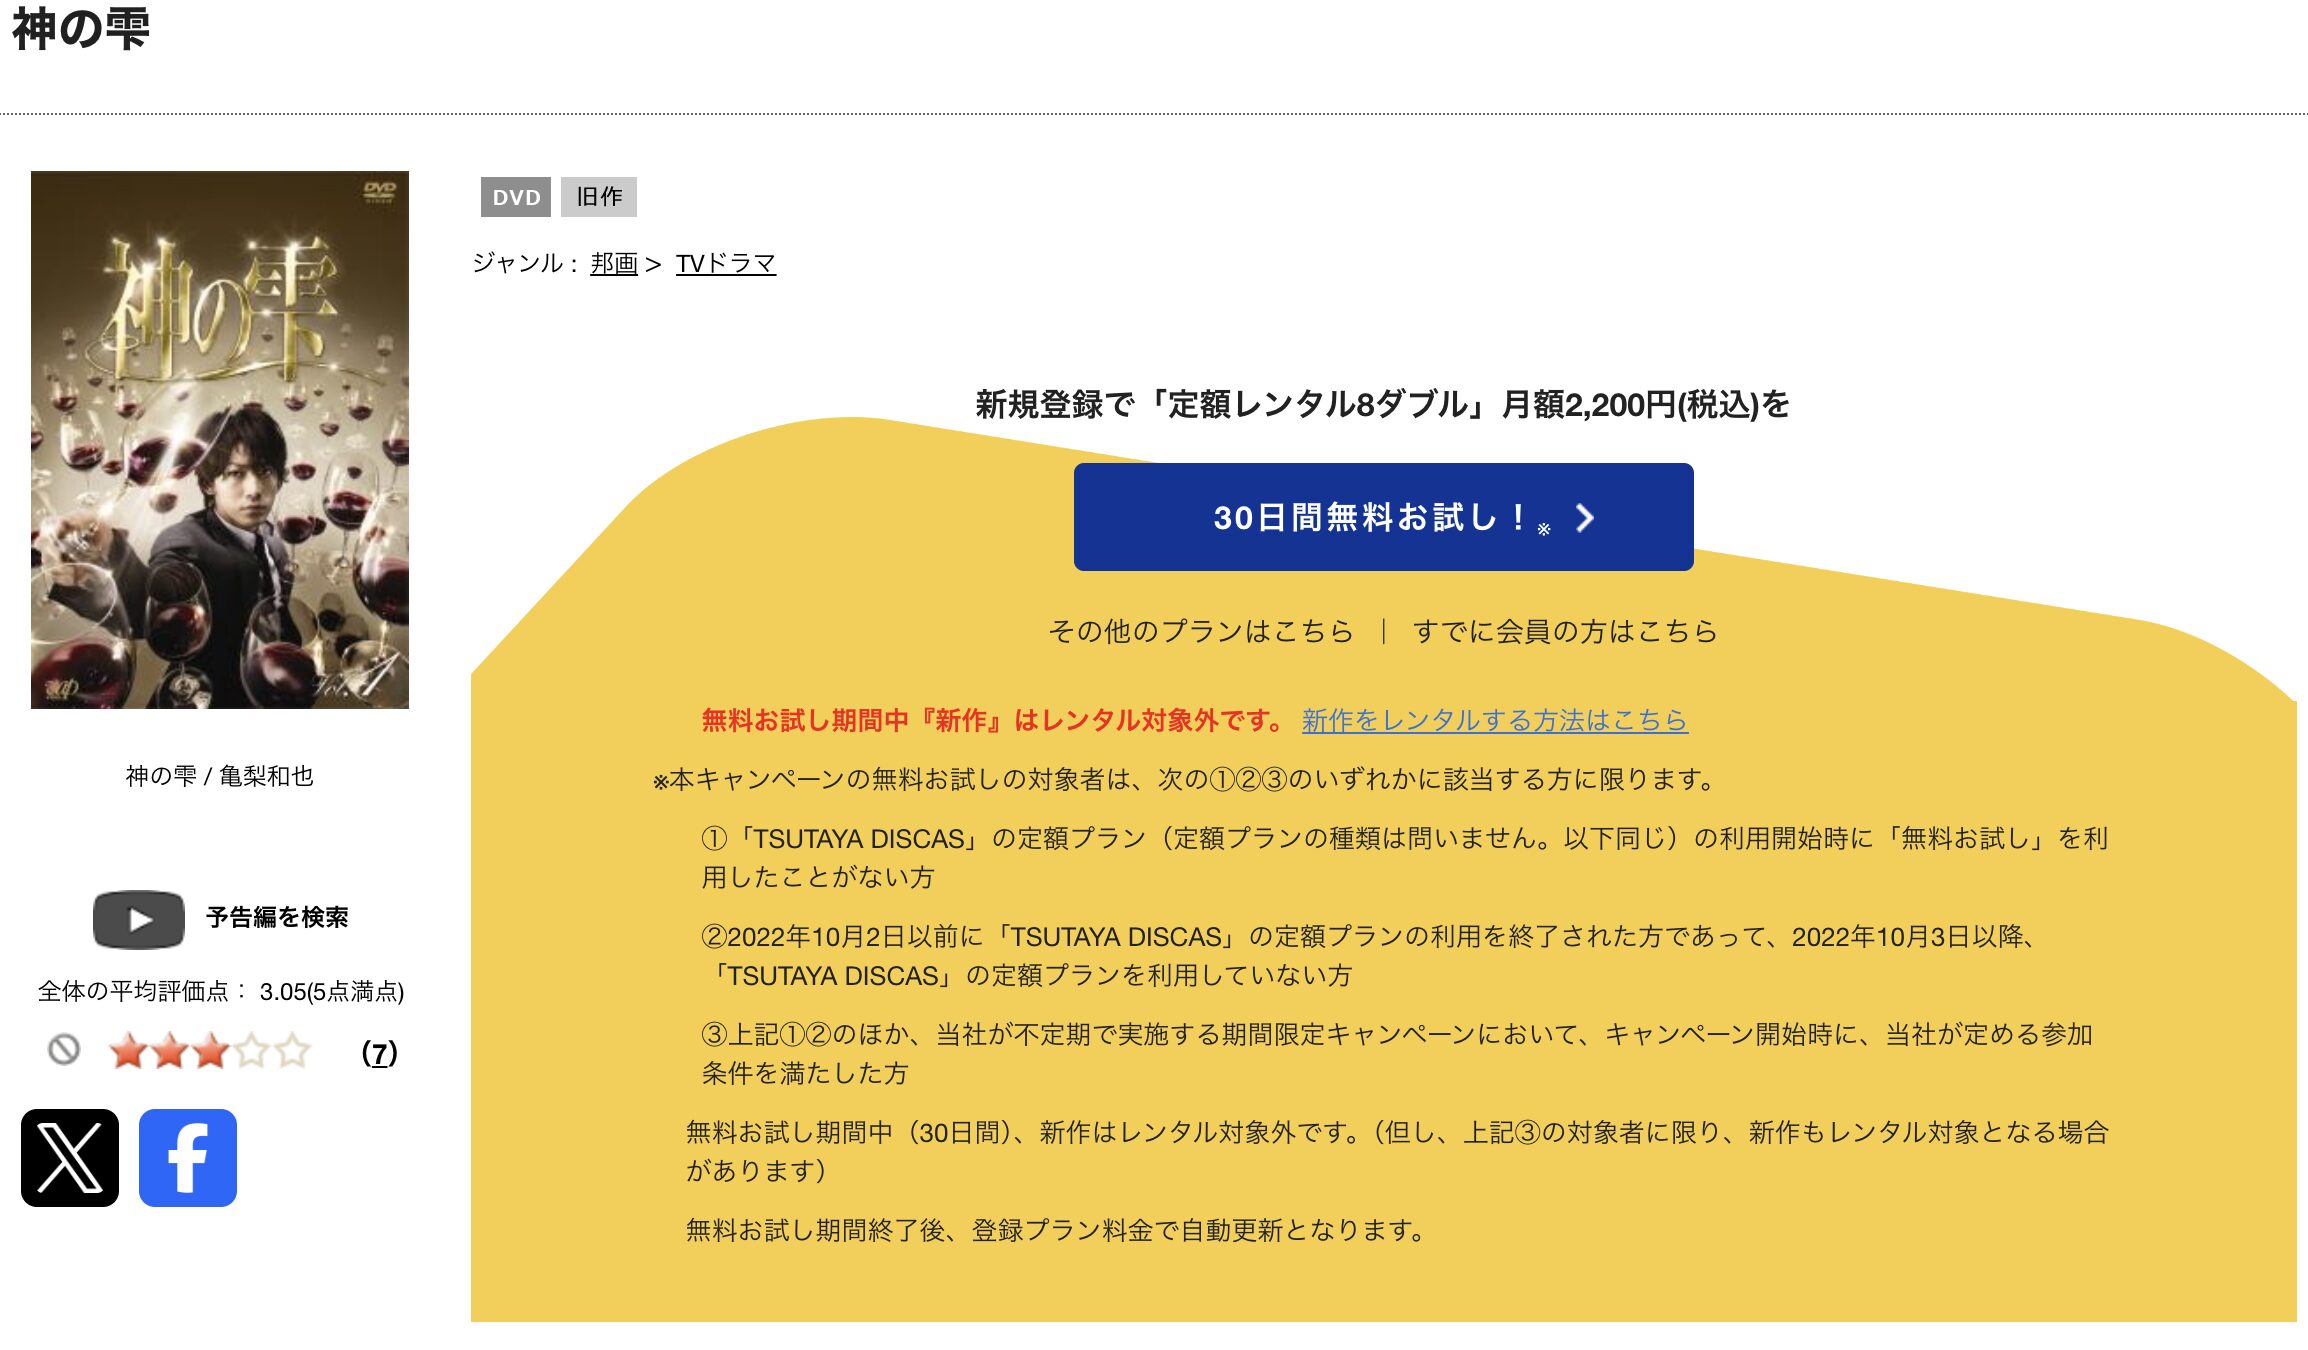2308x1350 pixels.
Task: Click condition ③ 上記①②のほか text
Action: tap(1398, 1053)
